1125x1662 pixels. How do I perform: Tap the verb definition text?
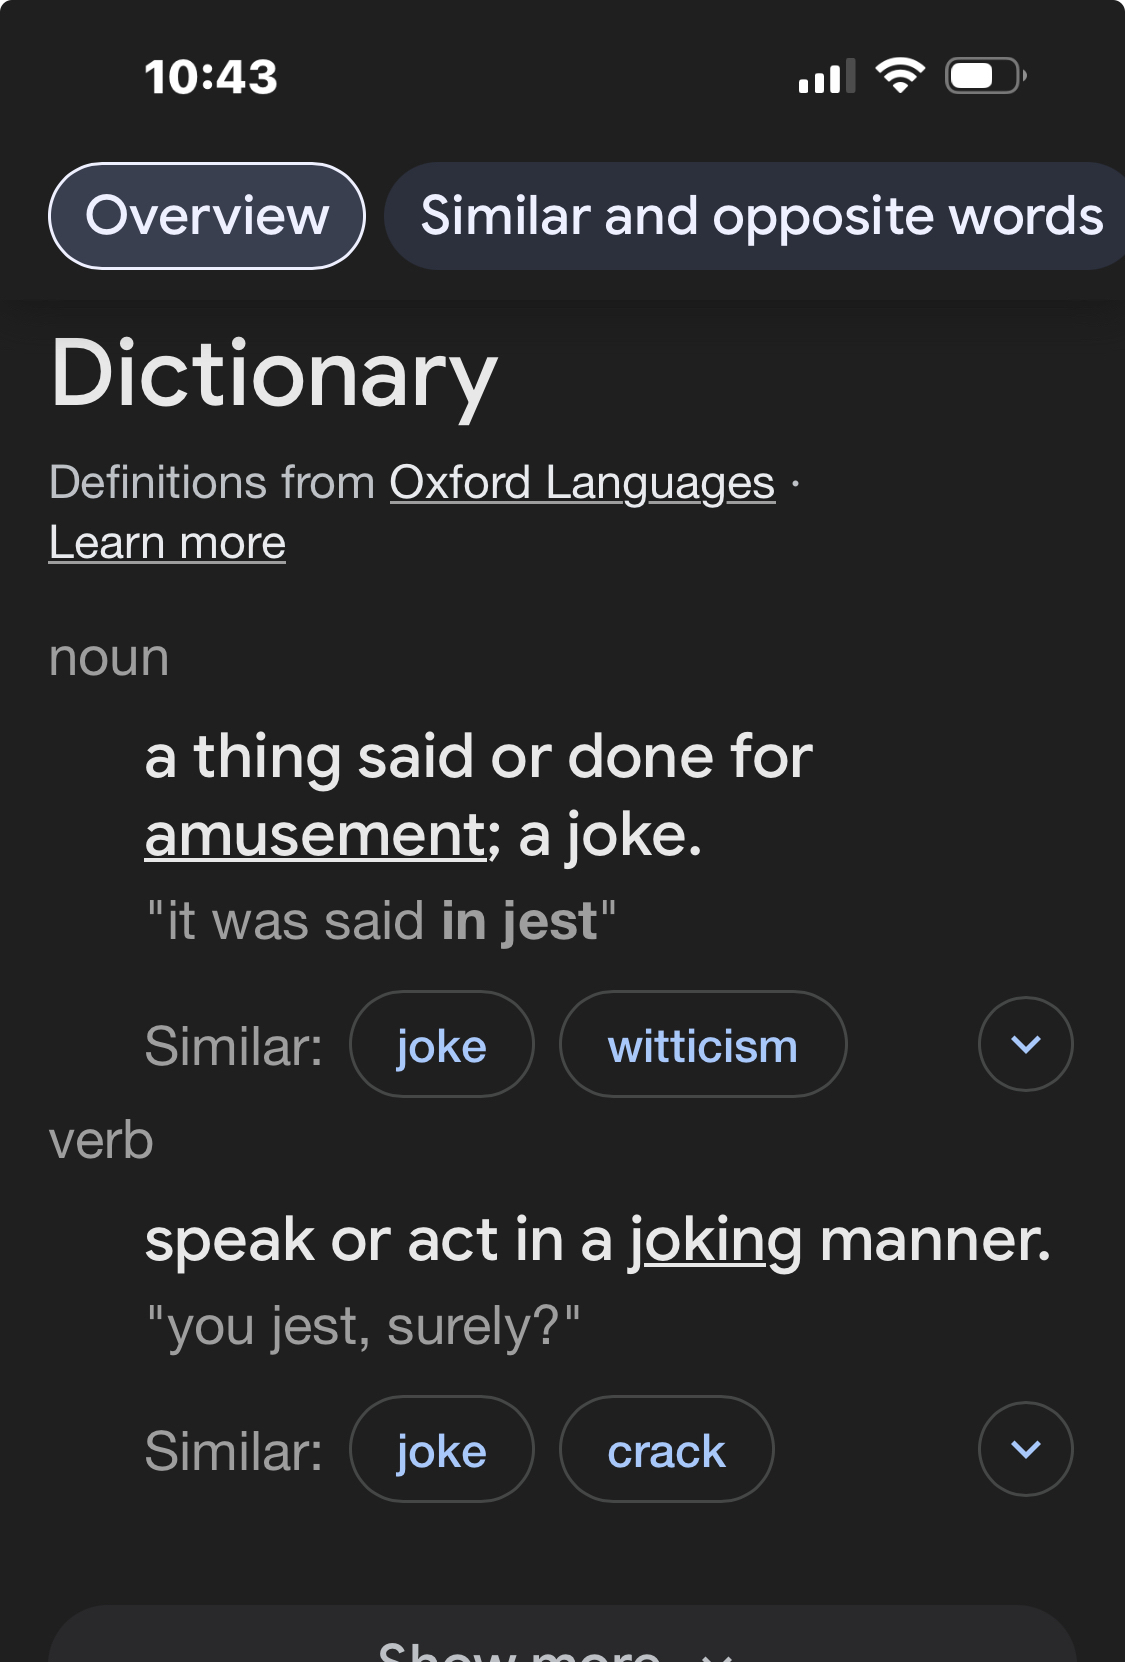[597, 1240]
